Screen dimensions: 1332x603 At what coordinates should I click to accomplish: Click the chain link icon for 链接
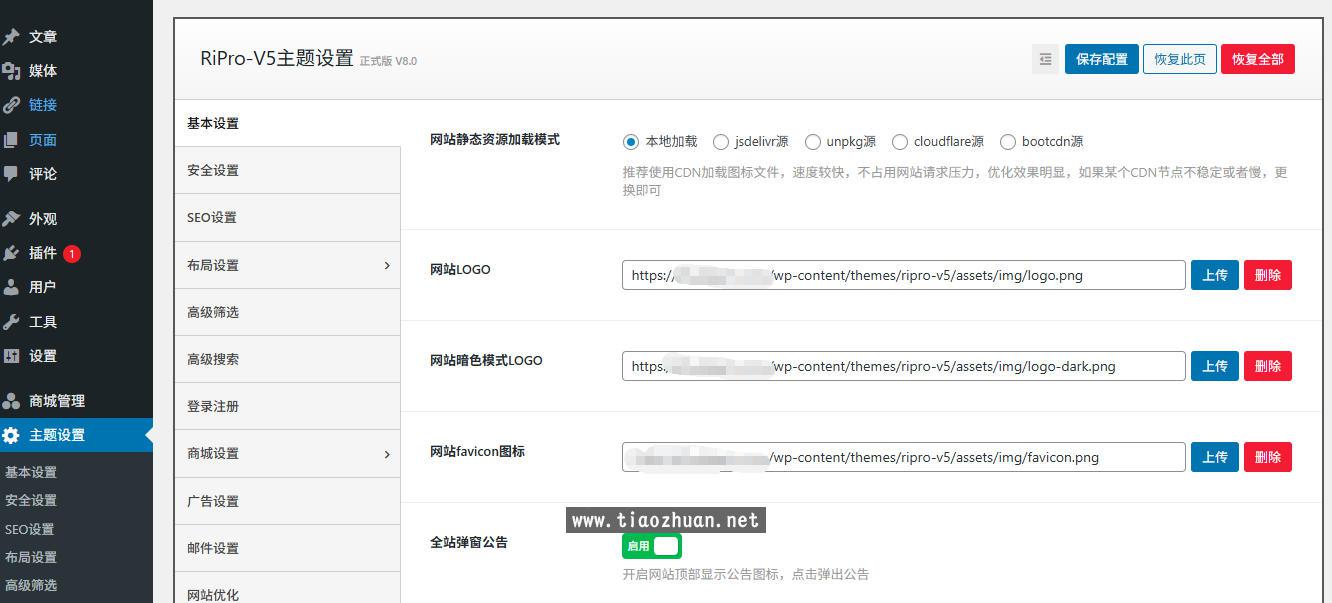[x=12, y=105]
